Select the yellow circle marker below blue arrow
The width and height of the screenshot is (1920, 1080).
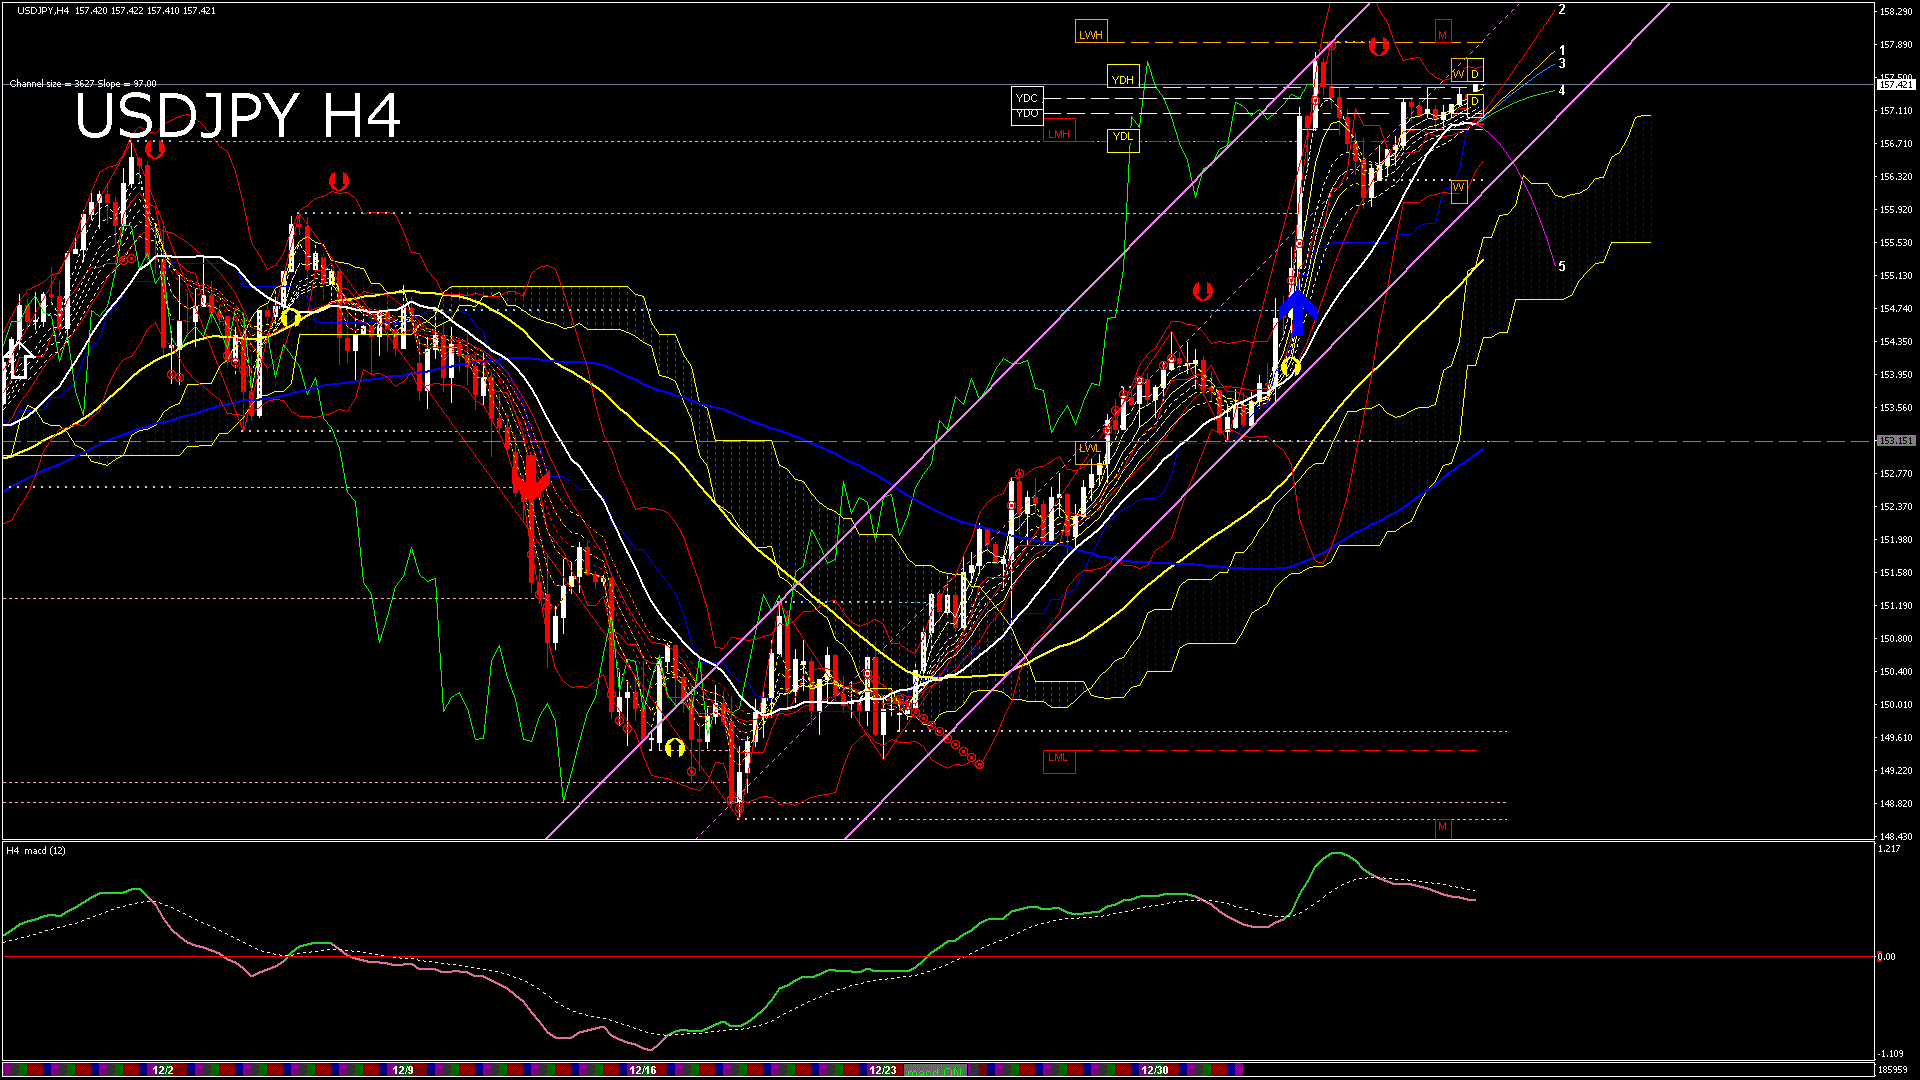(1290, 367)
